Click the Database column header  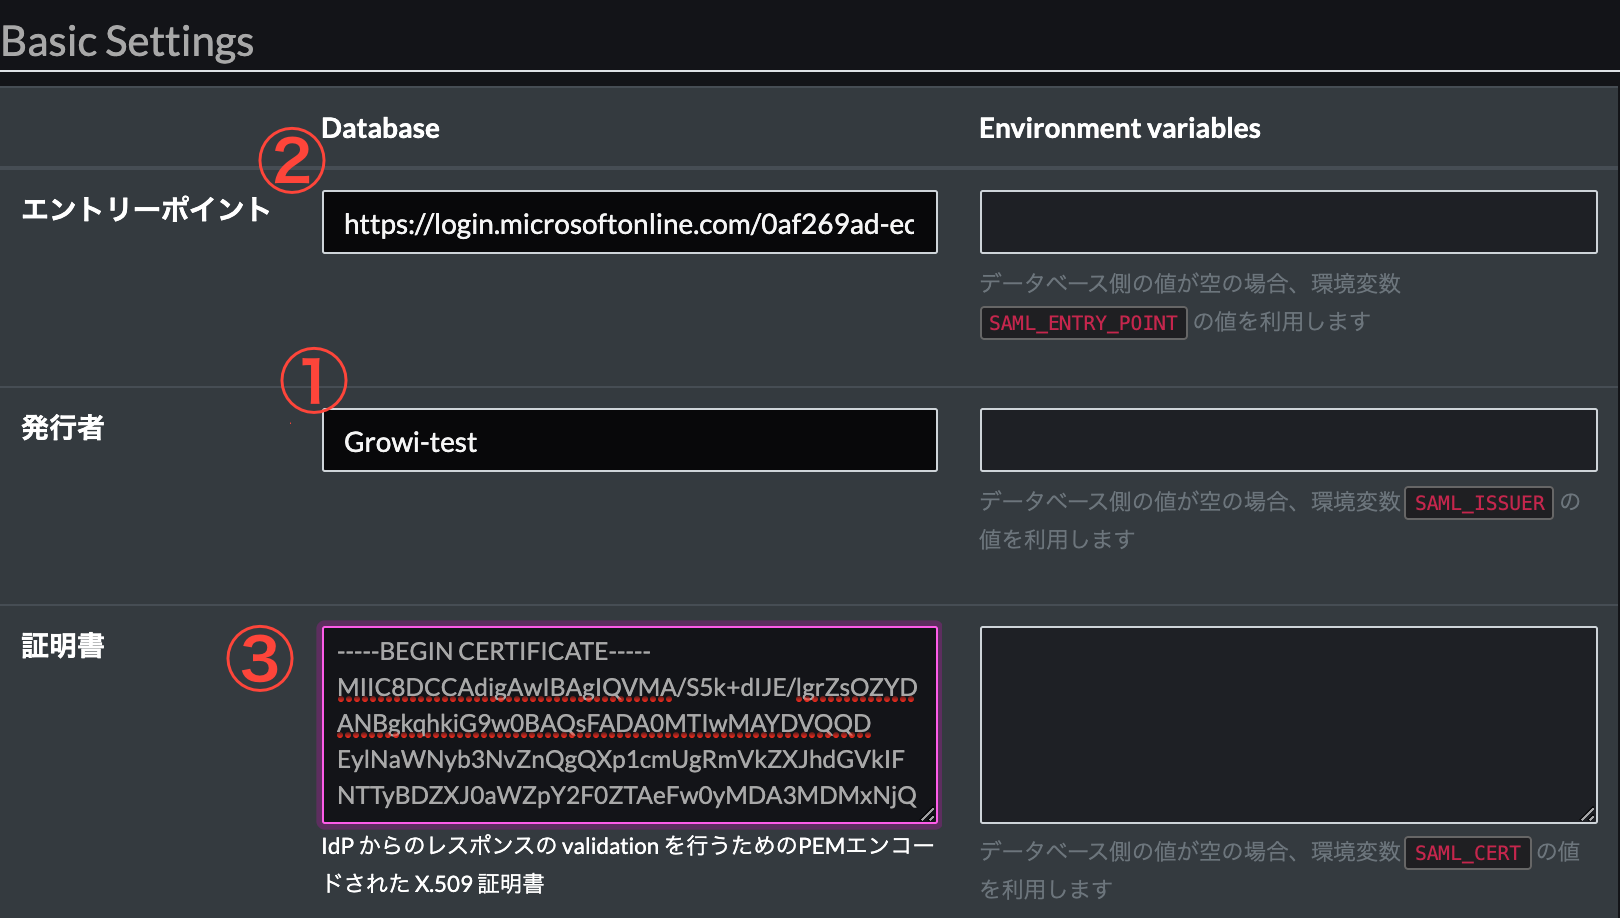pos(379,127)
